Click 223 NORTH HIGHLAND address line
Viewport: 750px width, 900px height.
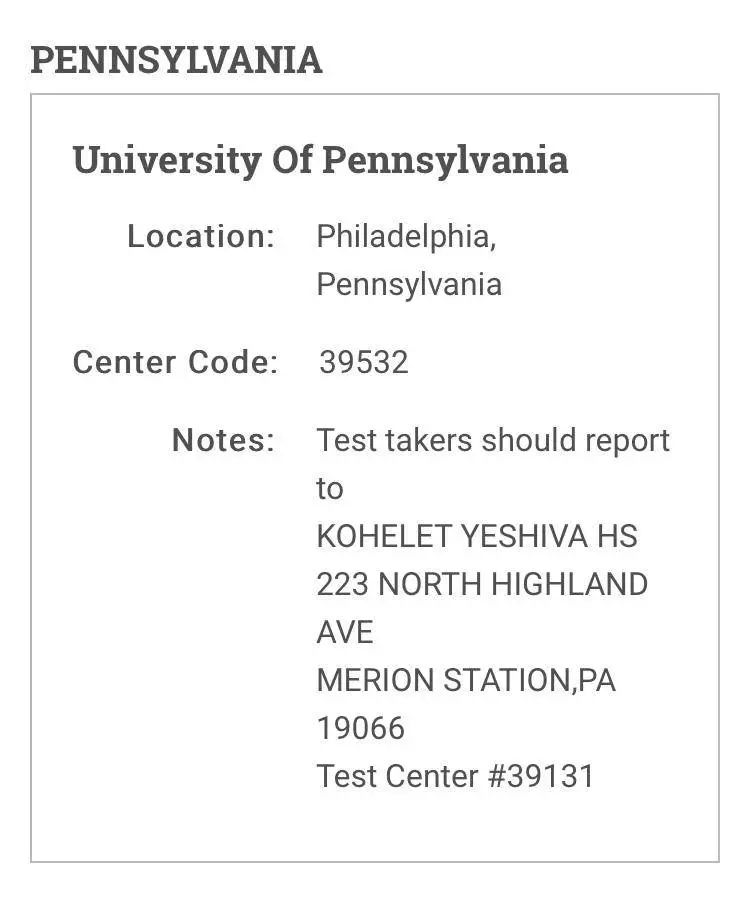(482, 584)
